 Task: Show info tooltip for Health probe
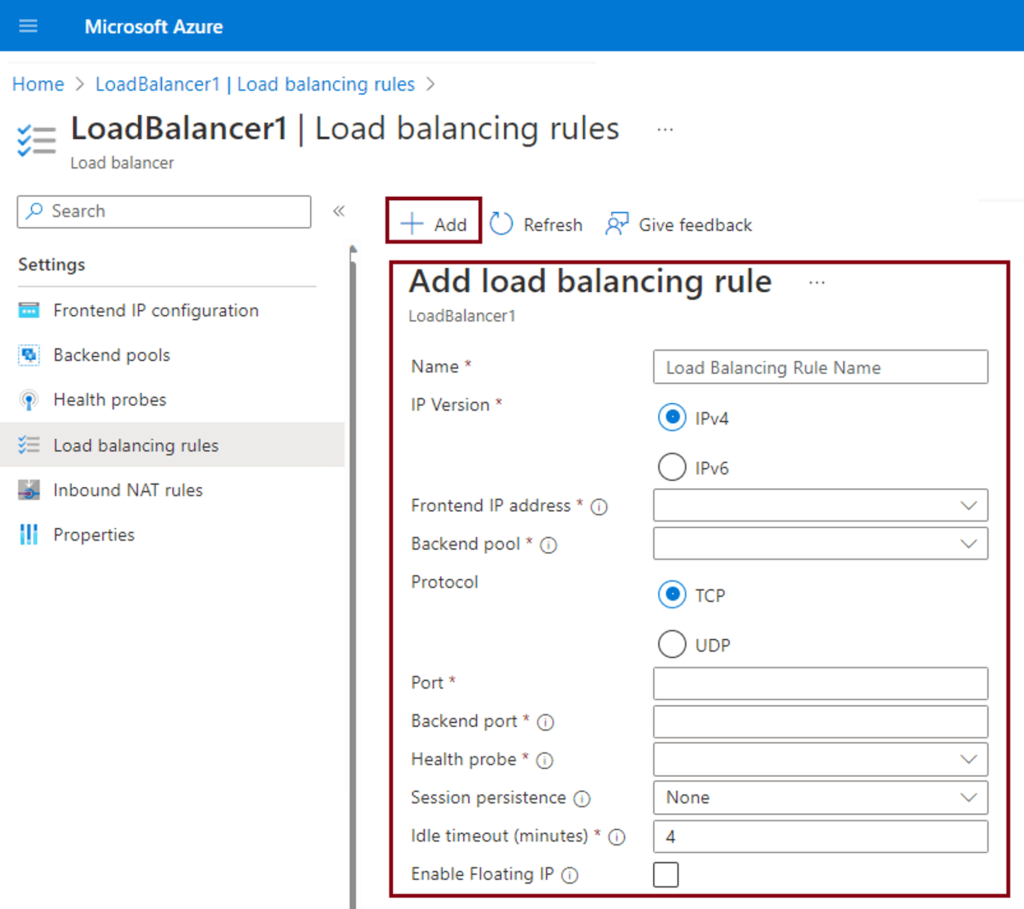tap(545, 761)
